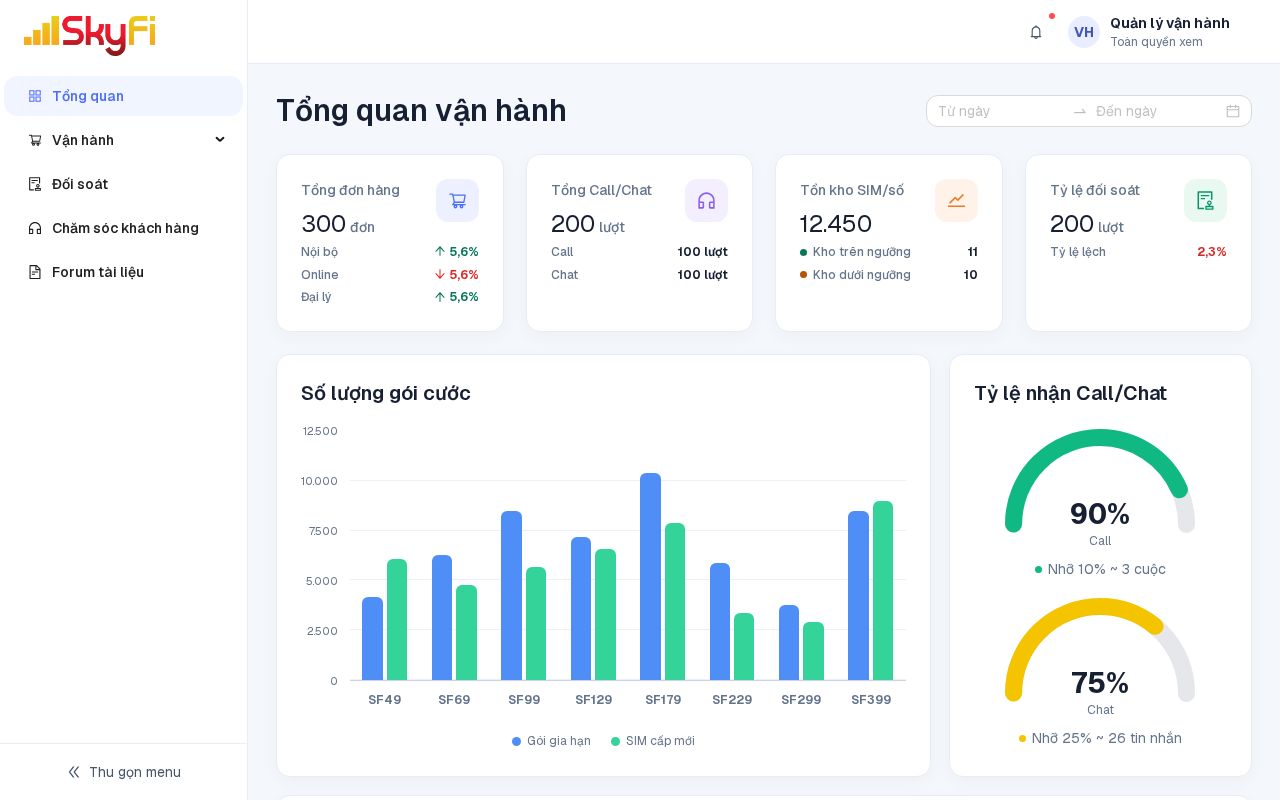Toggle Gói gia hạn legend series

coord(551,741)
